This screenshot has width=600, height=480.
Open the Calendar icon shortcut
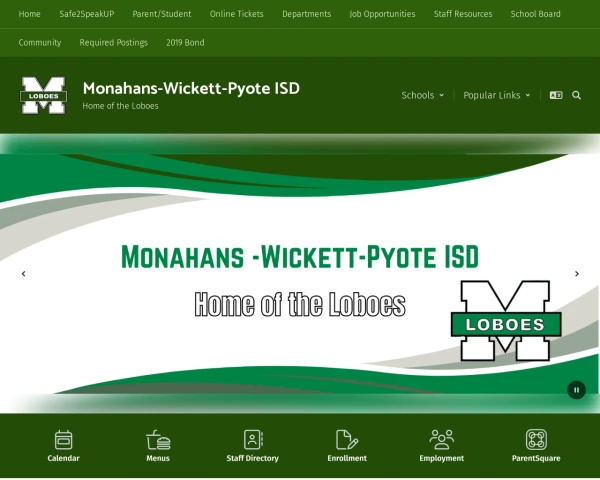[63, 440]
